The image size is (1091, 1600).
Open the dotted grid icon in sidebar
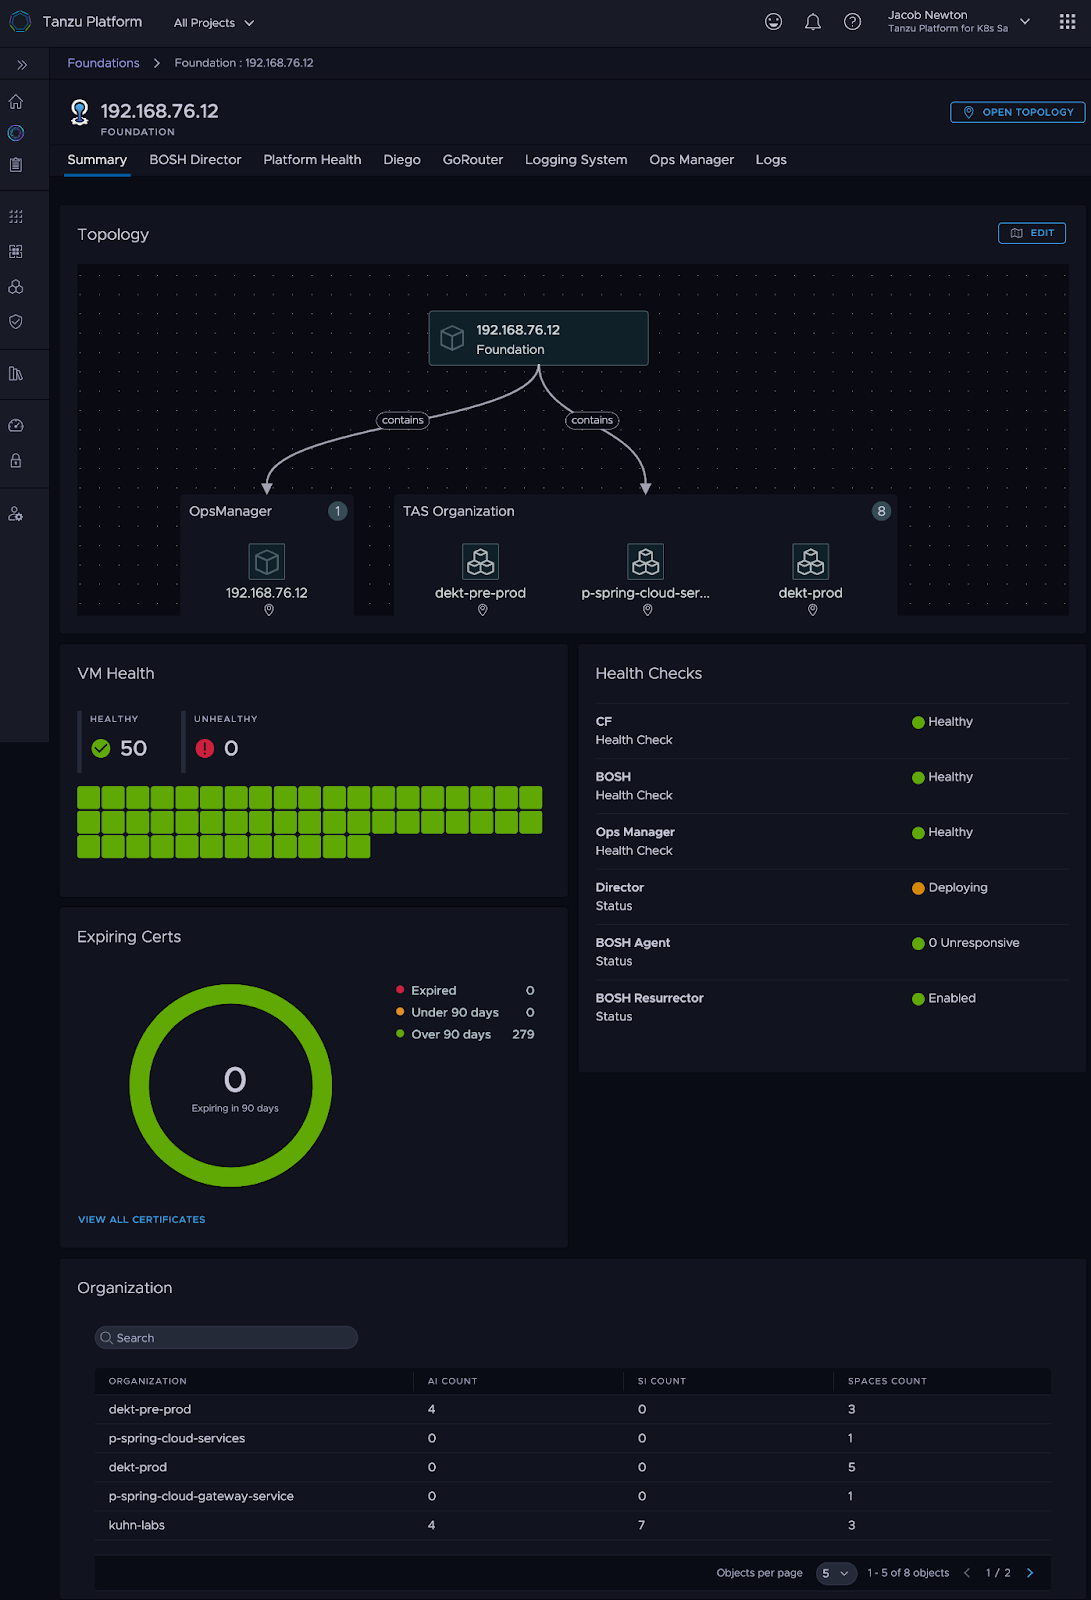(16, 217)
